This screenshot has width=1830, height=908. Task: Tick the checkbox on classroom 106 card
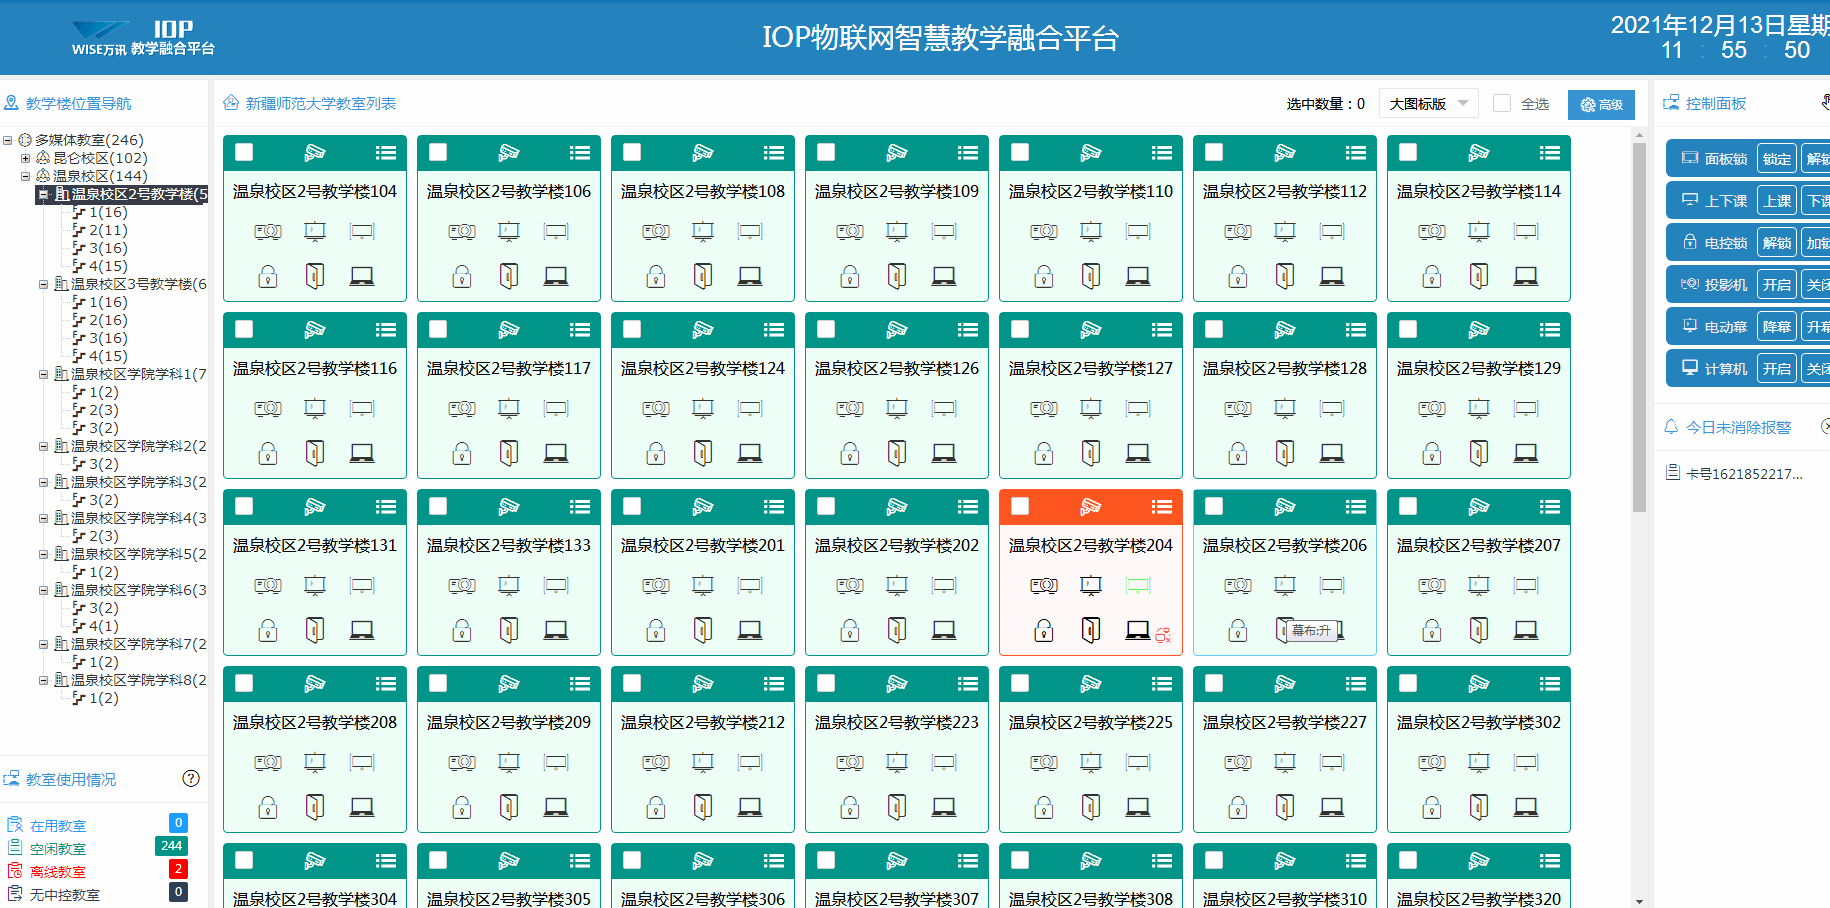click(438, 153)
